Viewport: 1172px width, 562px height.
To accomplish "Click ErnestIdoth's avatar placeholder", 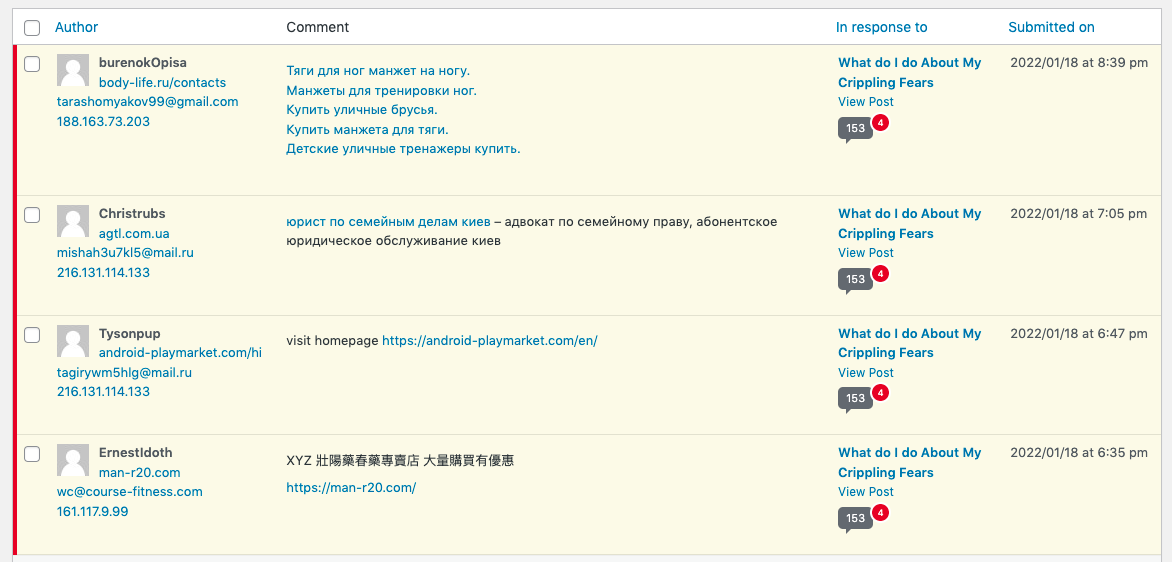I will click(x=73, y=461).
